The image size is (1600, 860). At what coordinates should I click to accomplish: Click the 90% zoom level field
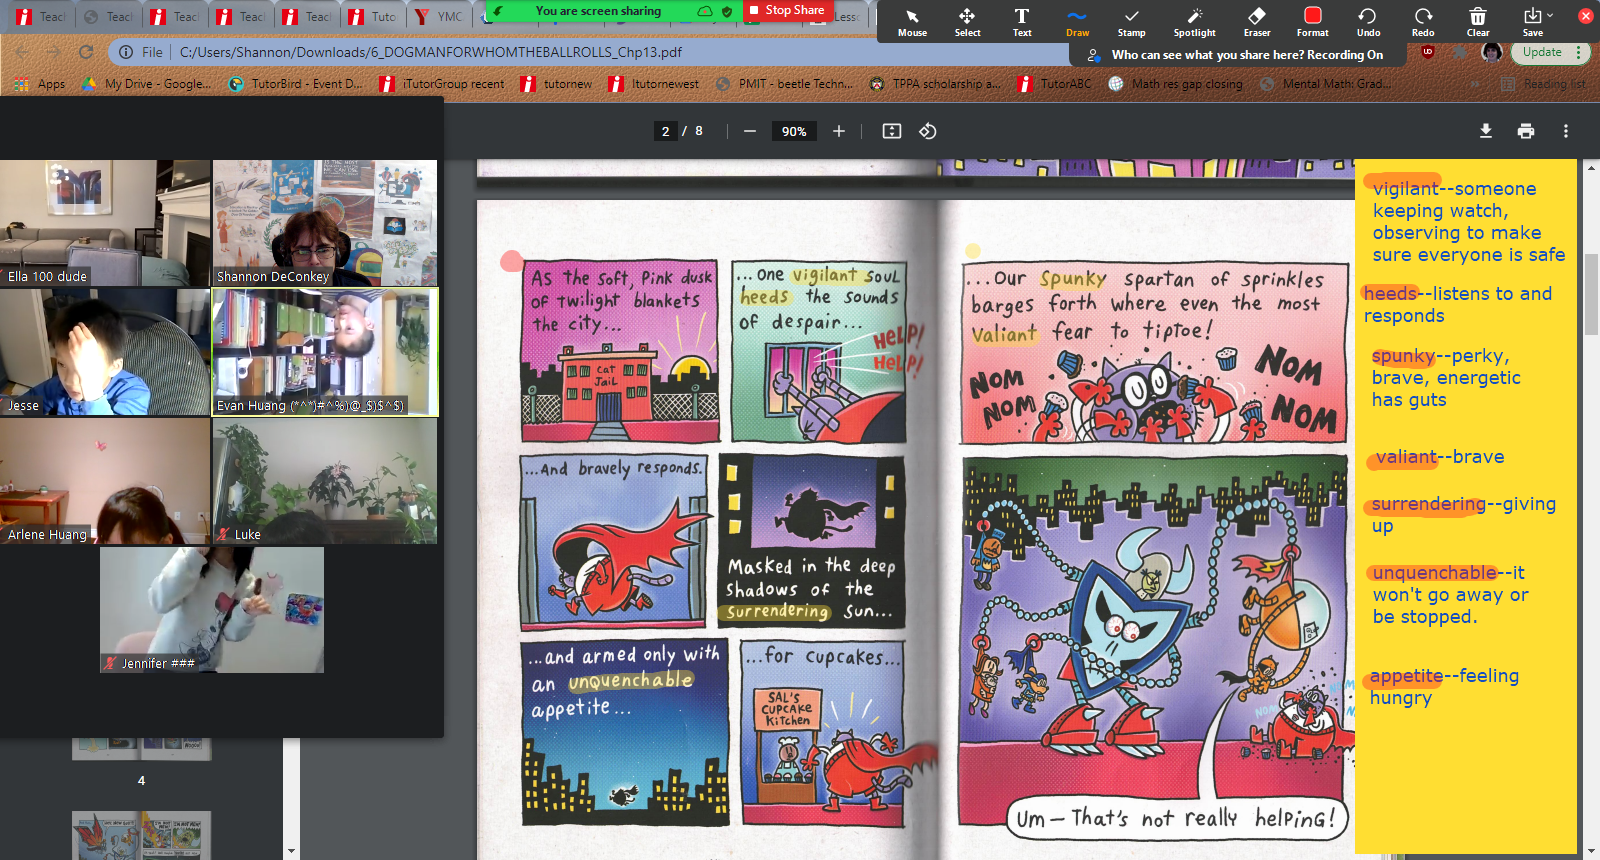coord(794,131)
